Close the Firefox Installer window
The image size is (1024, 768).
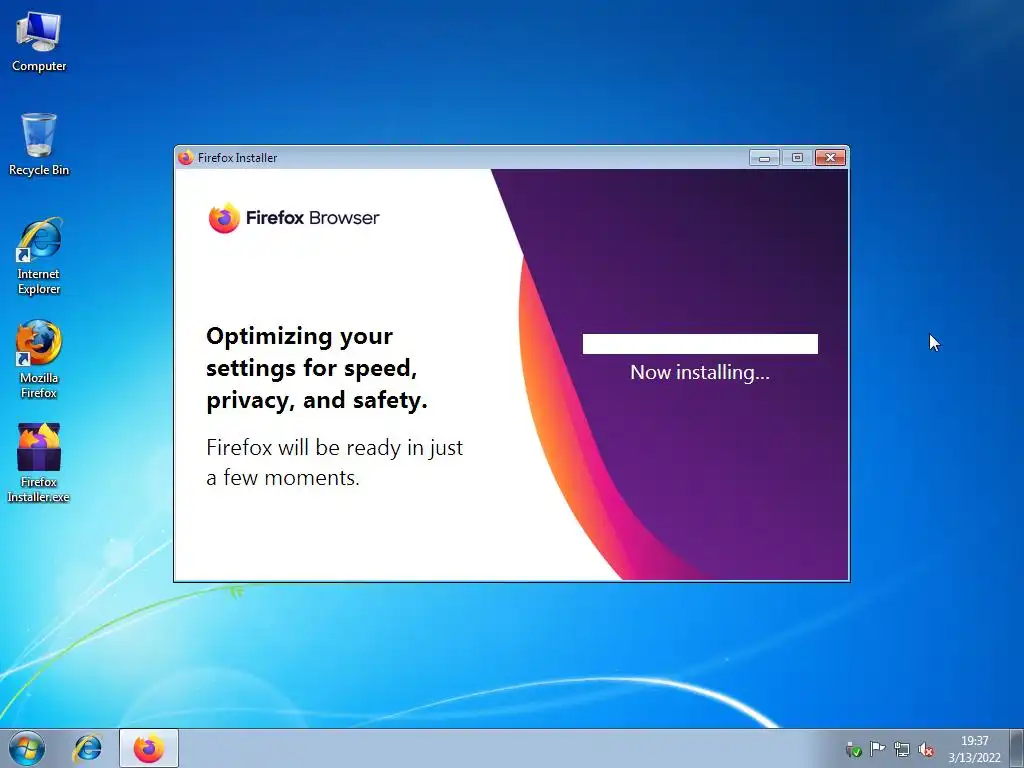tap(831, 157)
